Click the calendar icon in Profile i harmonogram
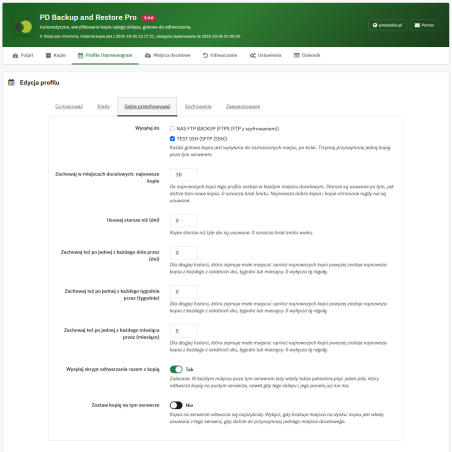Image resolution: width=452 pixels, height=452 pixels. tap(80, 56)
